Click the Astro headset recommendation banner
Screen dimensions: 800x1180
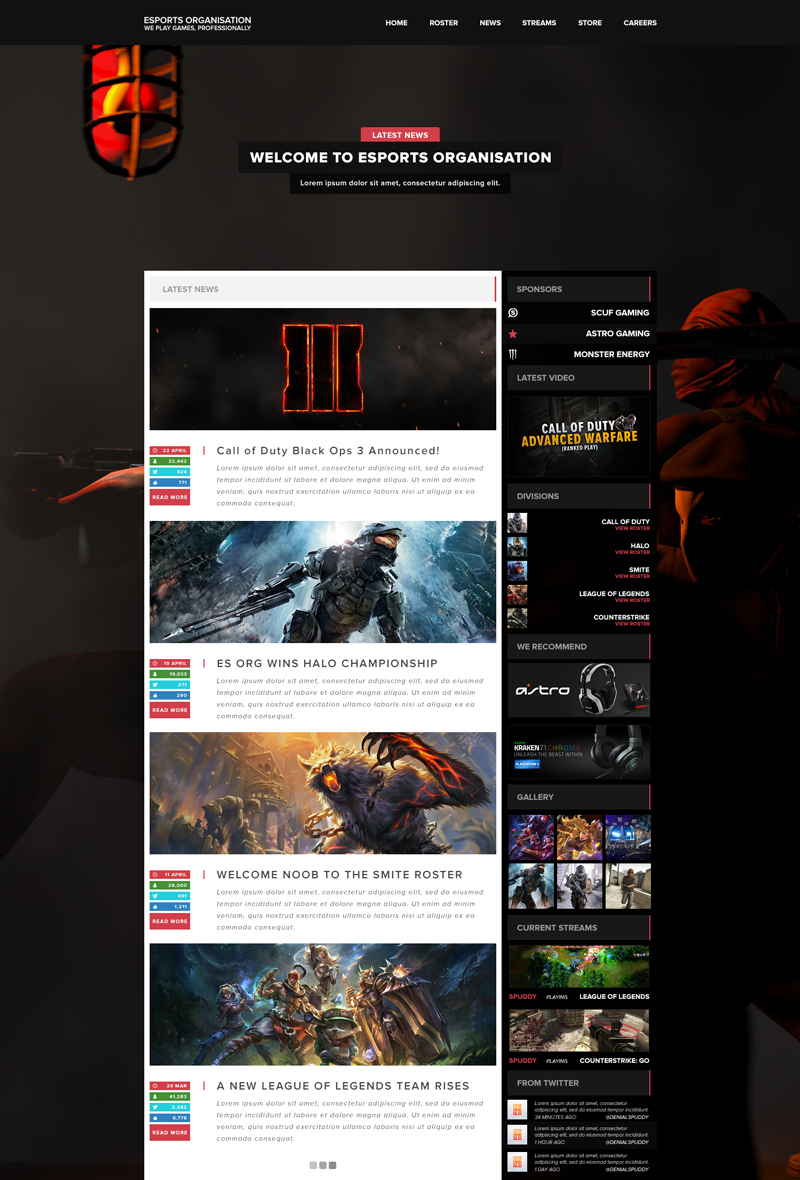tap(579, 690)
